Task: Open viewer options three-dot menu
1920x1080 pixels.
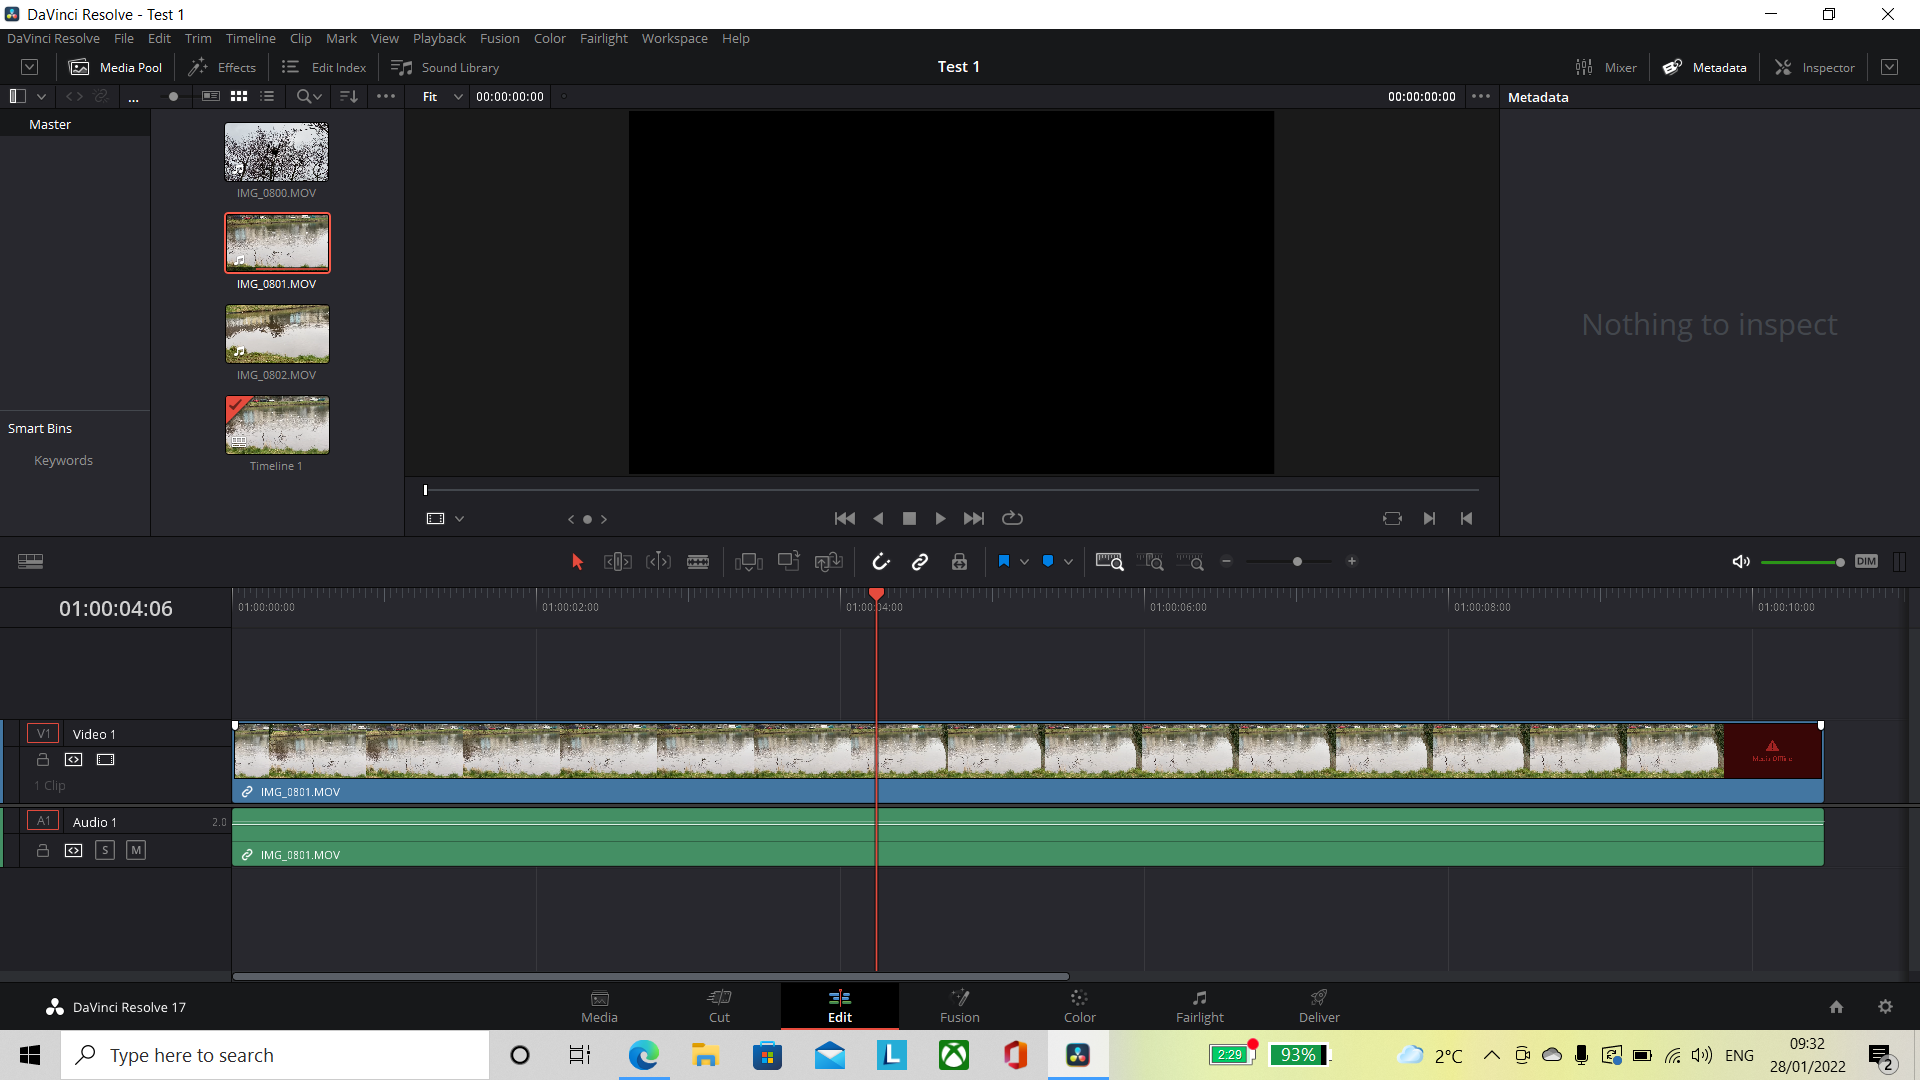Action: 1481,97
